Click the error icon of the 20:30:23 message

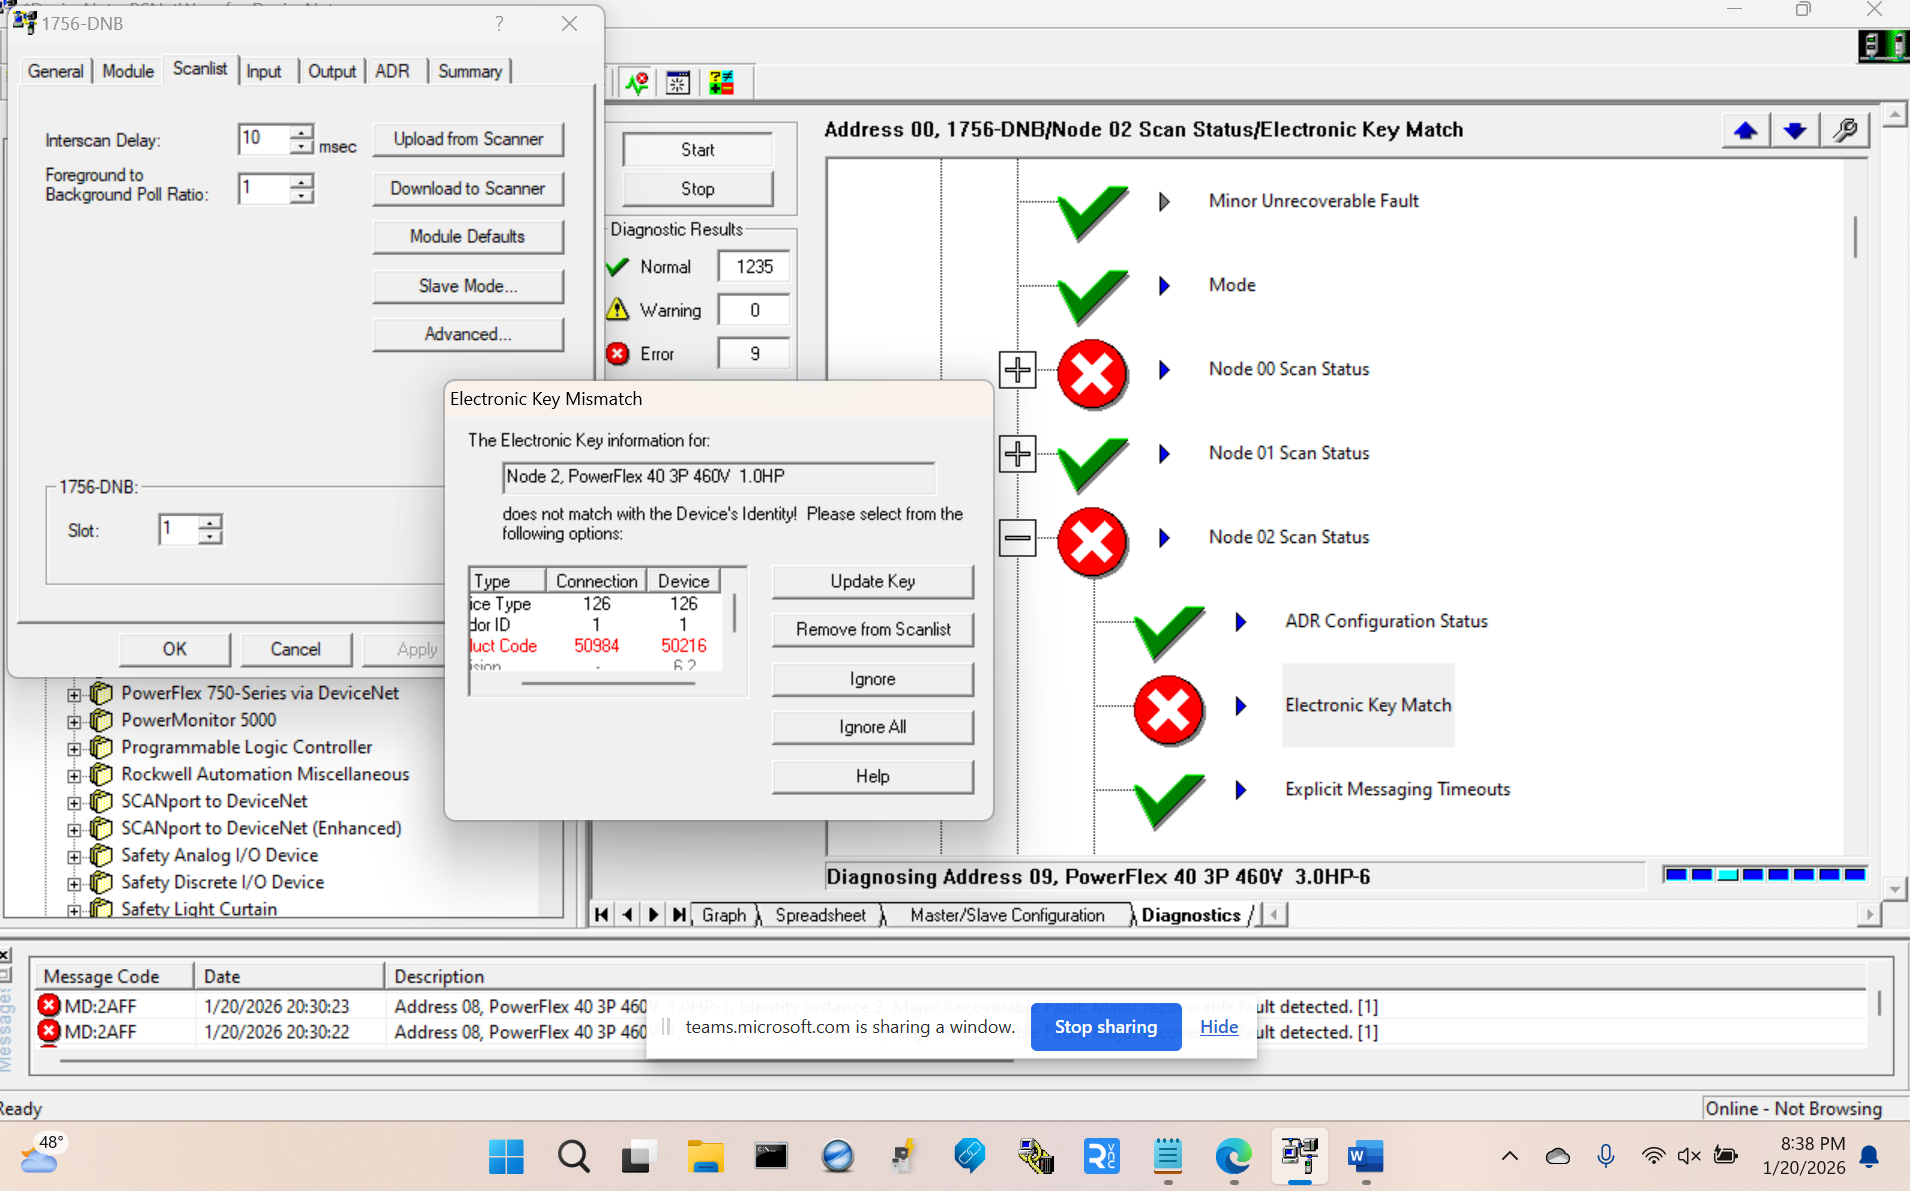48,1006
